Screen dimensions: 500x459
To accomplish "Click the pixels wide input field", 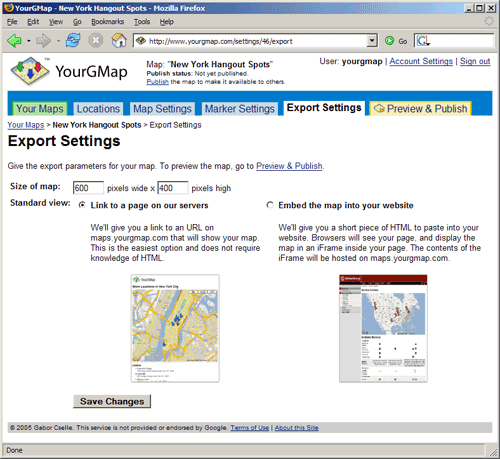I will coord(88,188).
